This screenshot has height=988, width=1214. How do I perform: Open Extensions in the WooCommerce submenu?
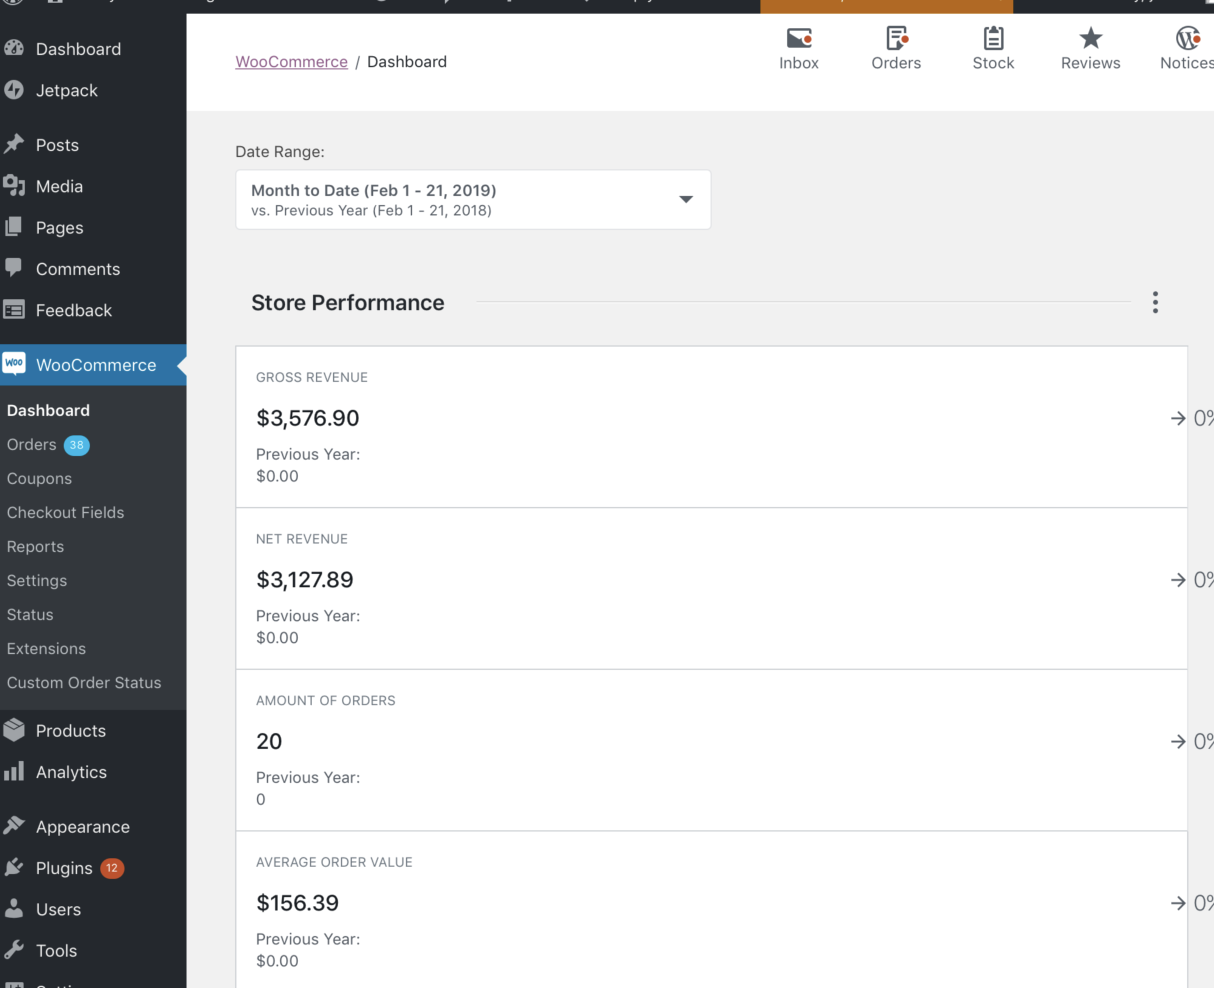(x=46, y=648)
